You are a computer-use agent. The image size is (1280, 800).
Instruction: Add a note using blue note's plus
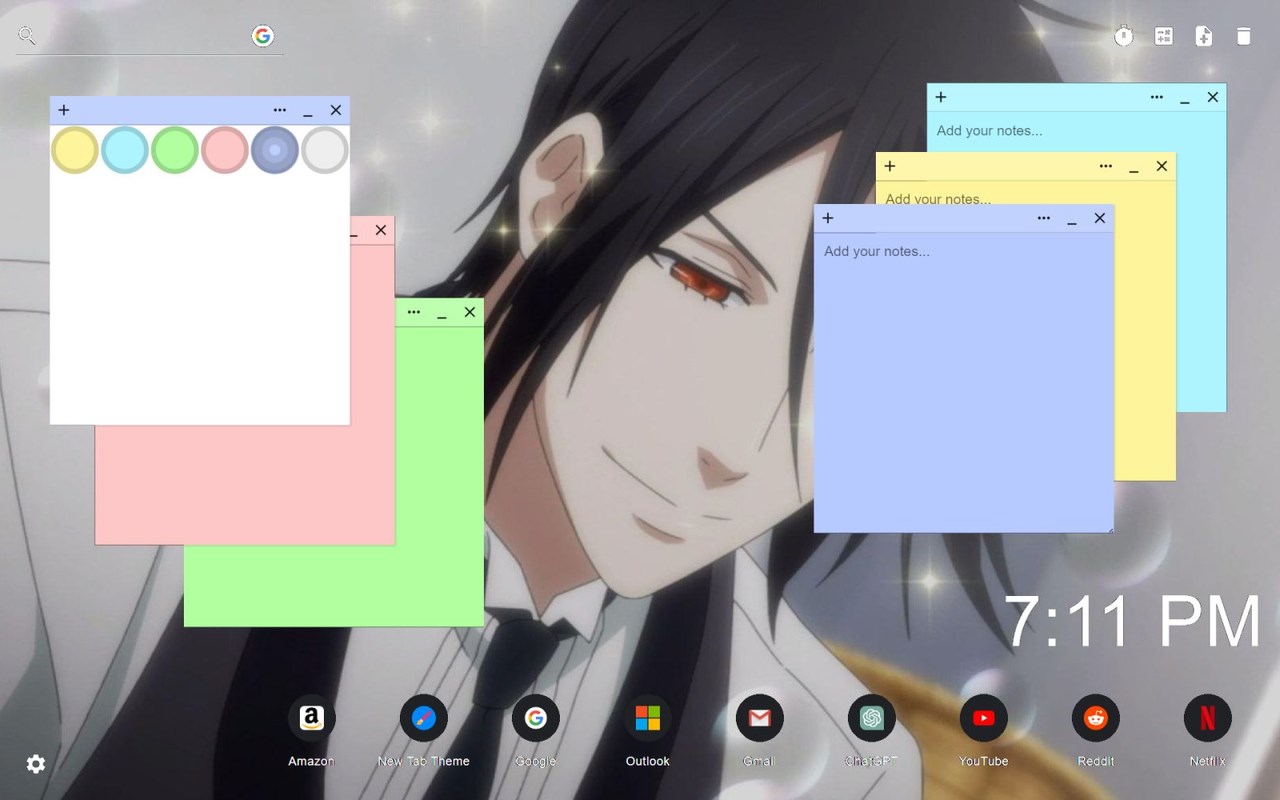point(828,218)
